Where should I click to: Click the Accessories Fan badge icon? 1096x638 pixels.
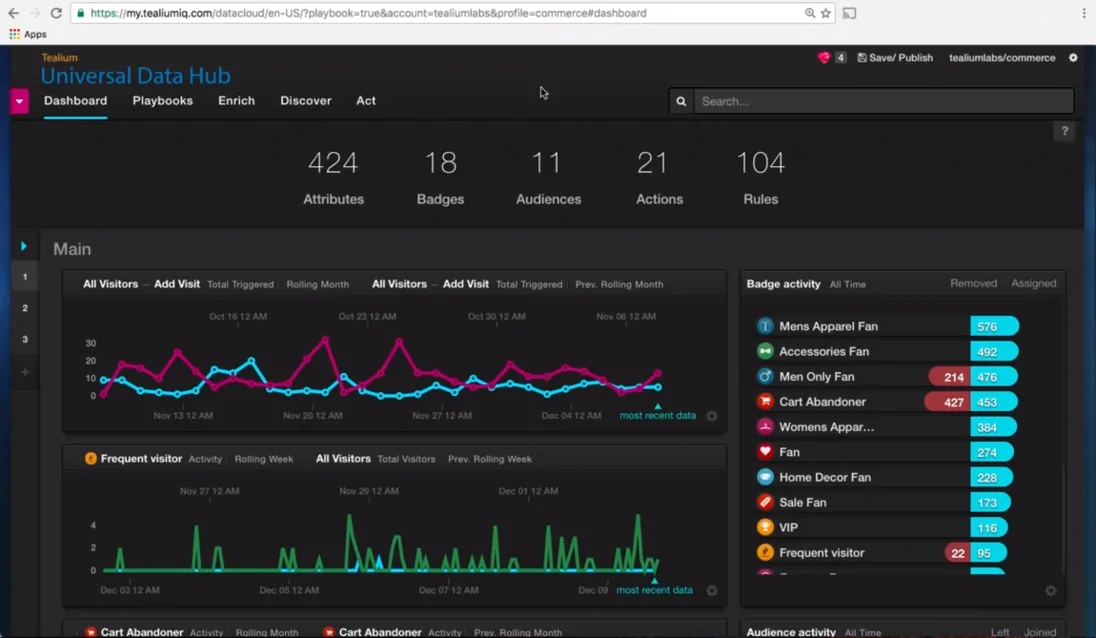pos(765,351)
